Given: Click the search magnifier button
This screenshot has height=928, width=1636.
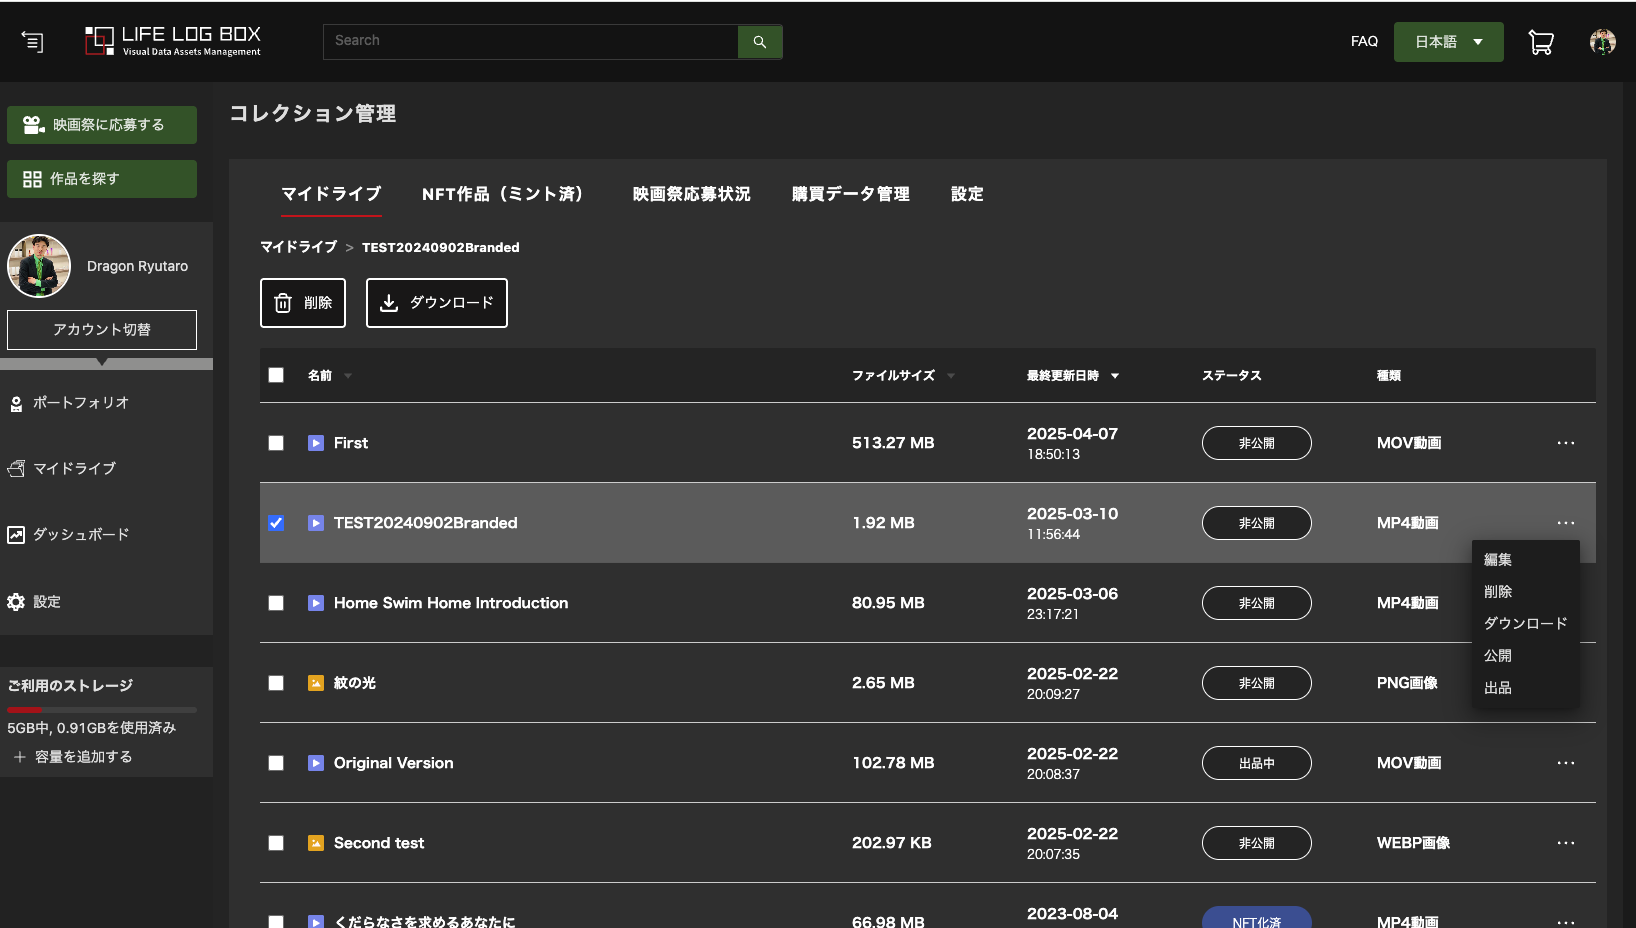Looking at the screenshot, I should [759, 42].
